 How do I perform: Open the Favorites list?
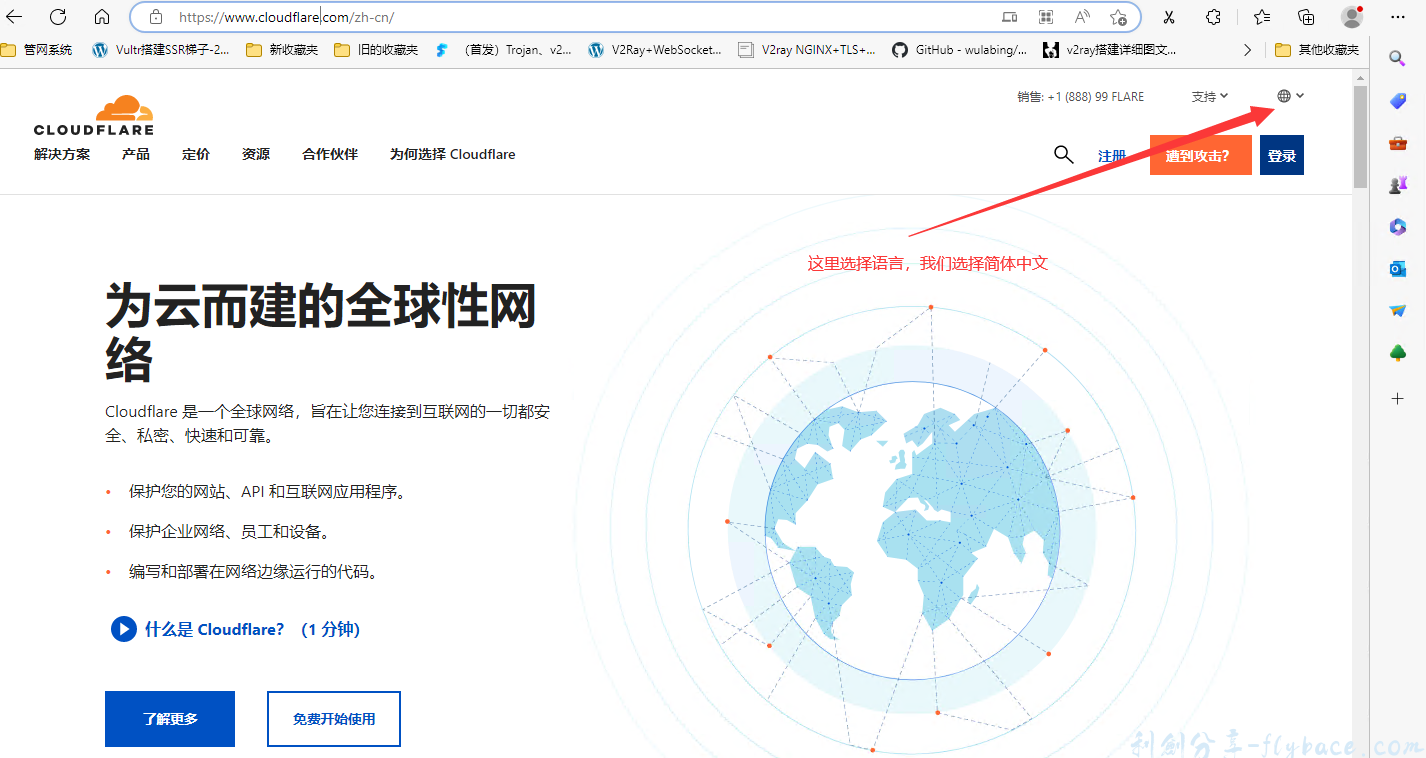point(1262,17)
